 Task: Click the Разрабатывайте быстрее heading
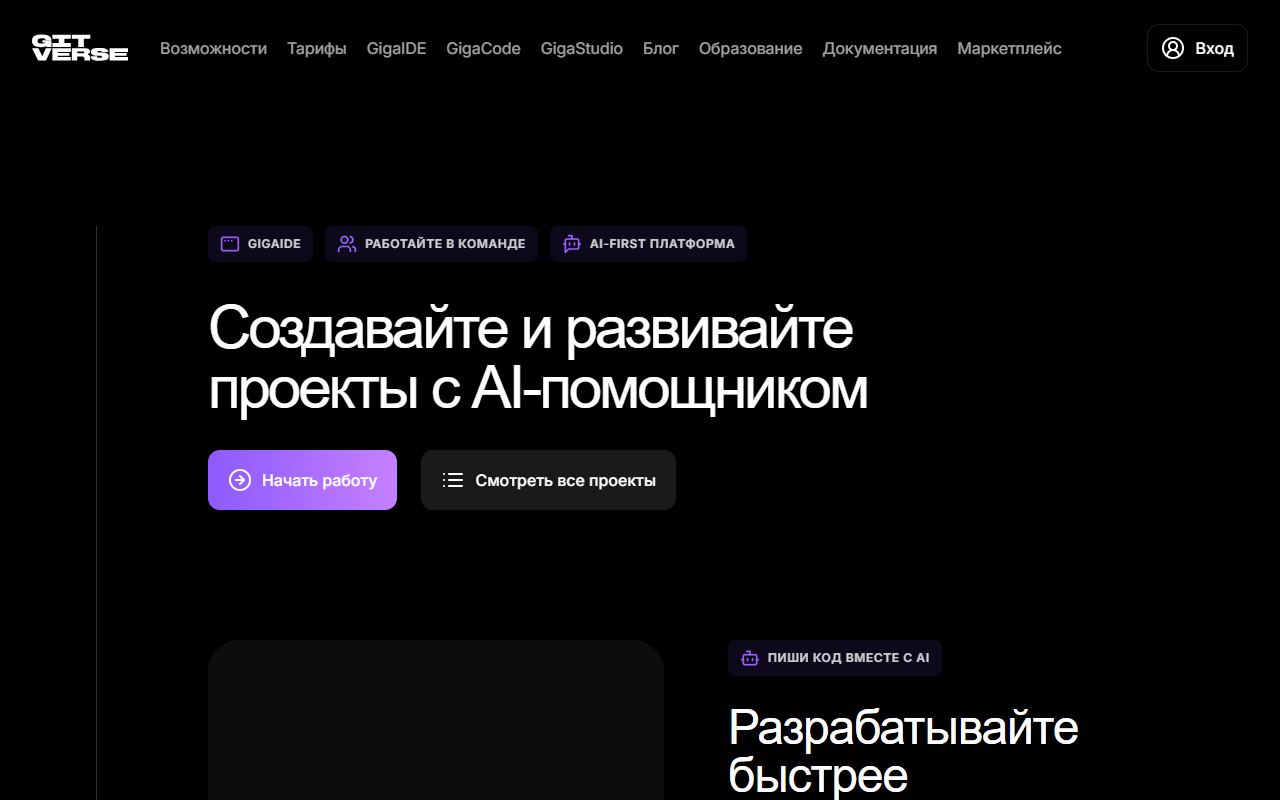(x=903, y=750)
